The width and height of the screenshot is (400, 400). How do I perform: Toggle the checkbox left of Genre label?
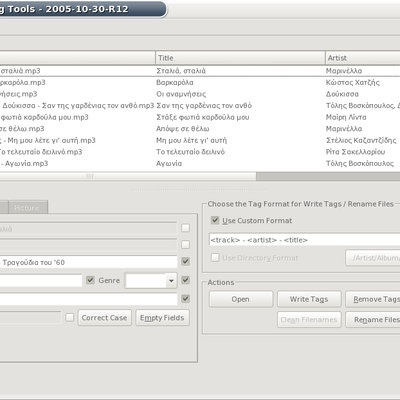[90, 280]
